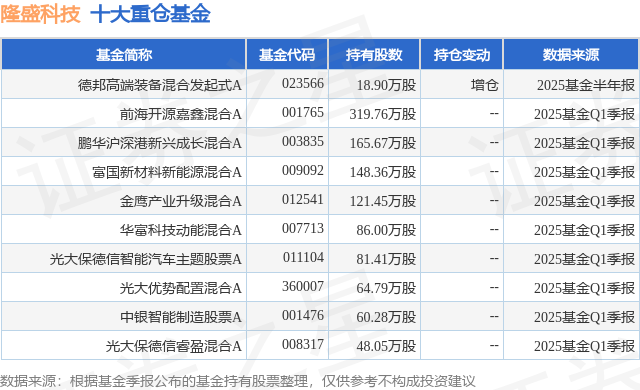
Task: Click the 十大重仓基金 heading
Action: tap(150, 14)
